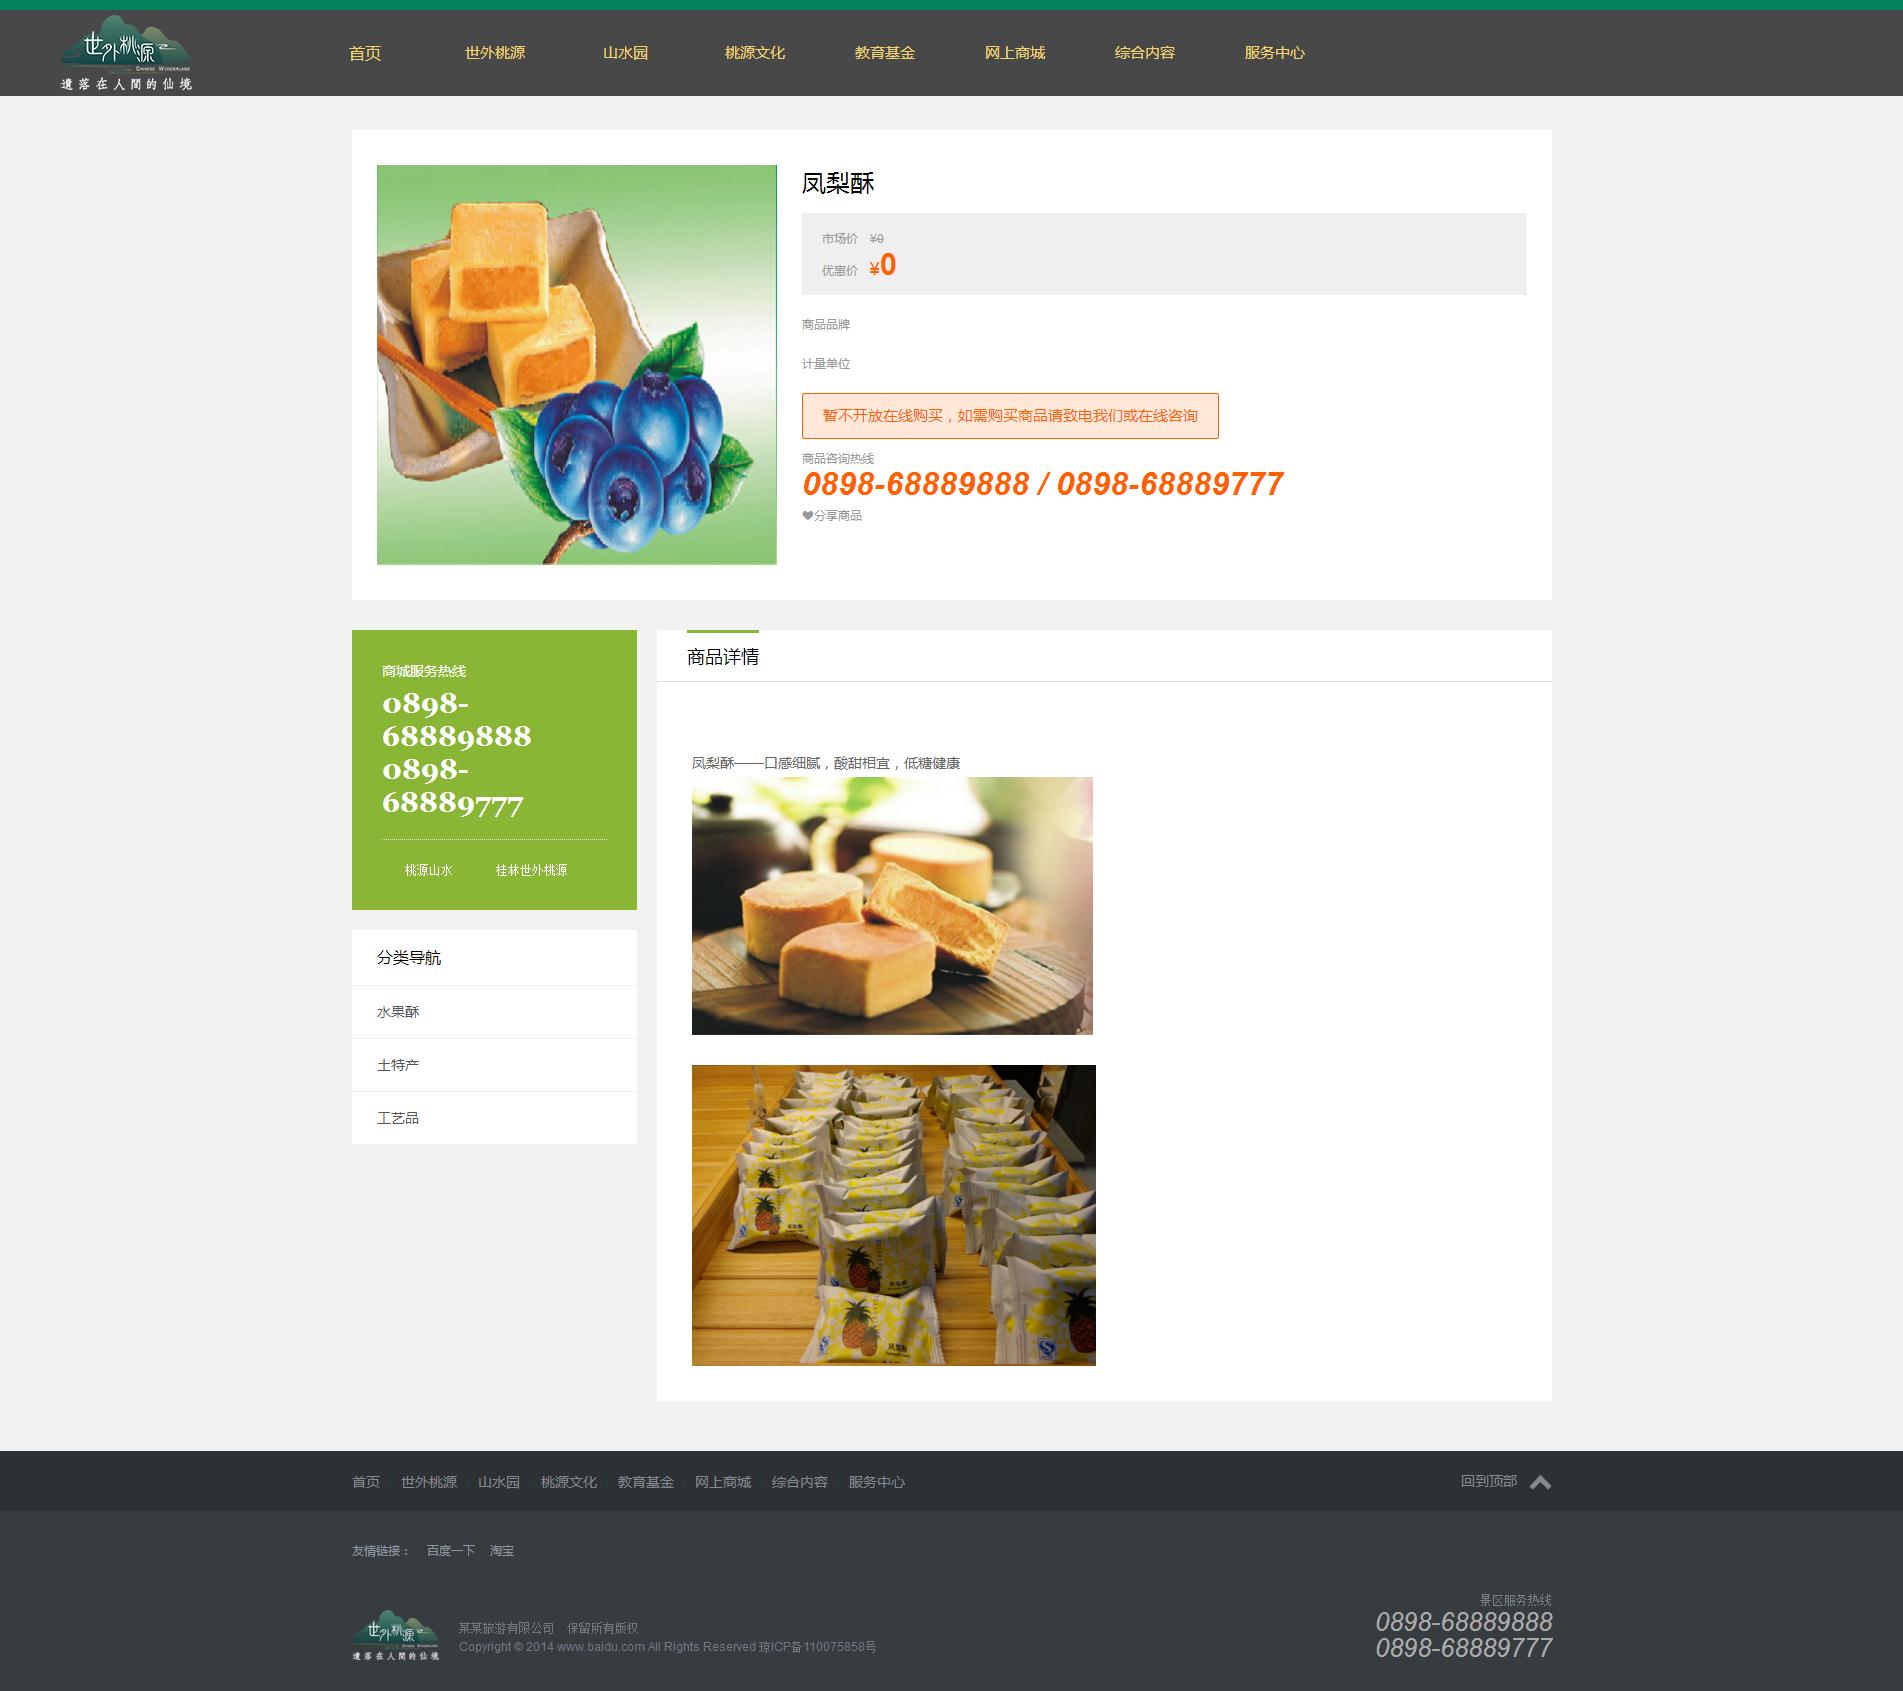This screenshot has height=1691, width=1903.
Task: Click the heart share product icon
Action: pos(807,516)
